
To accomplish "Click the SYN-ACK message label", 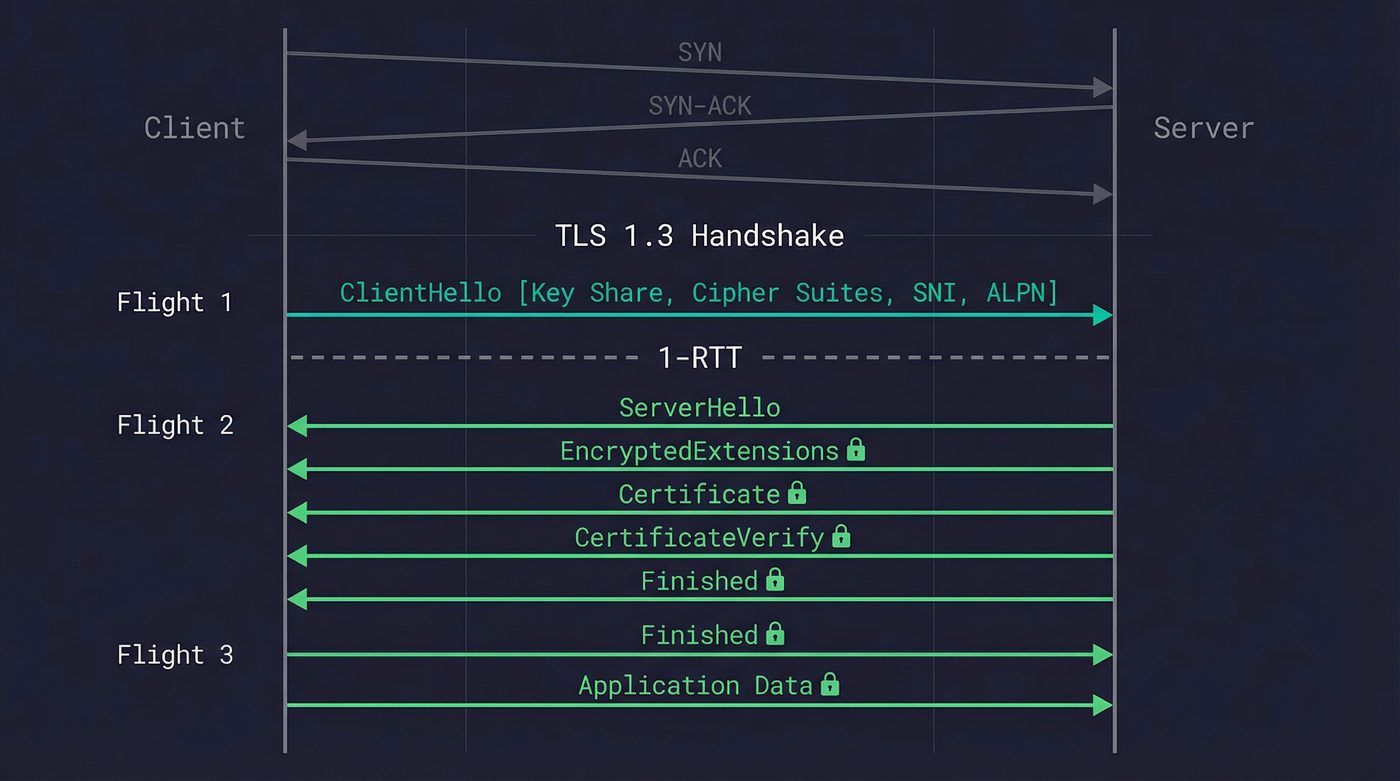I will click(x=700, y=105).
